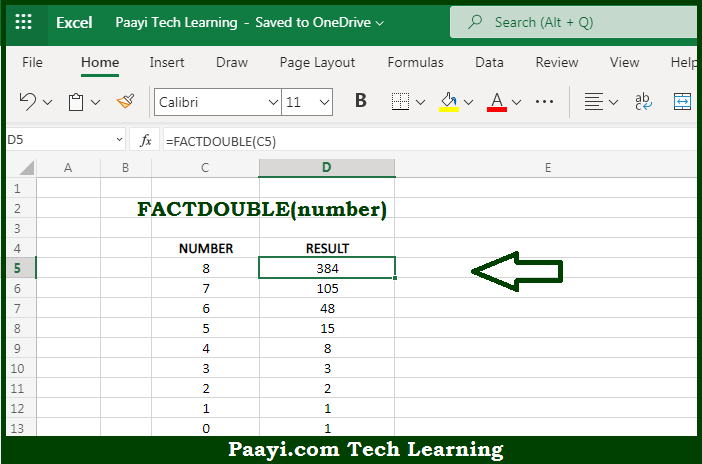Apply red font color
The image size is (702, 464).
[497, 101]
